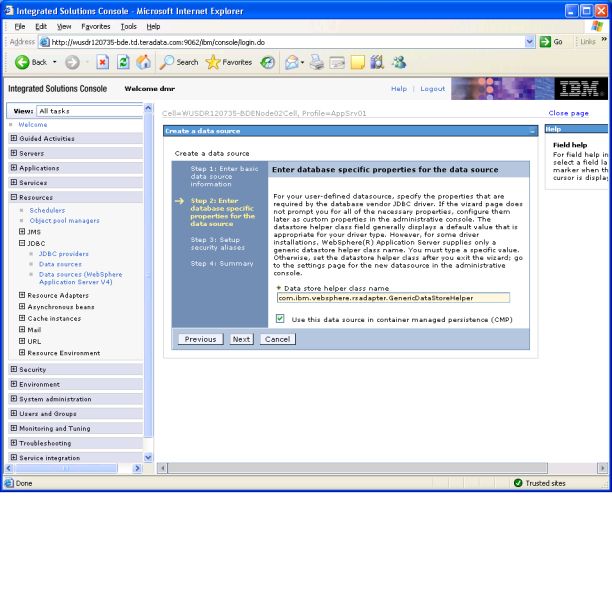Image resolution: width=612 pixels, height=608 pixels.
Task: Click the Previous wizard button
Action: click(x=201, y=339)
